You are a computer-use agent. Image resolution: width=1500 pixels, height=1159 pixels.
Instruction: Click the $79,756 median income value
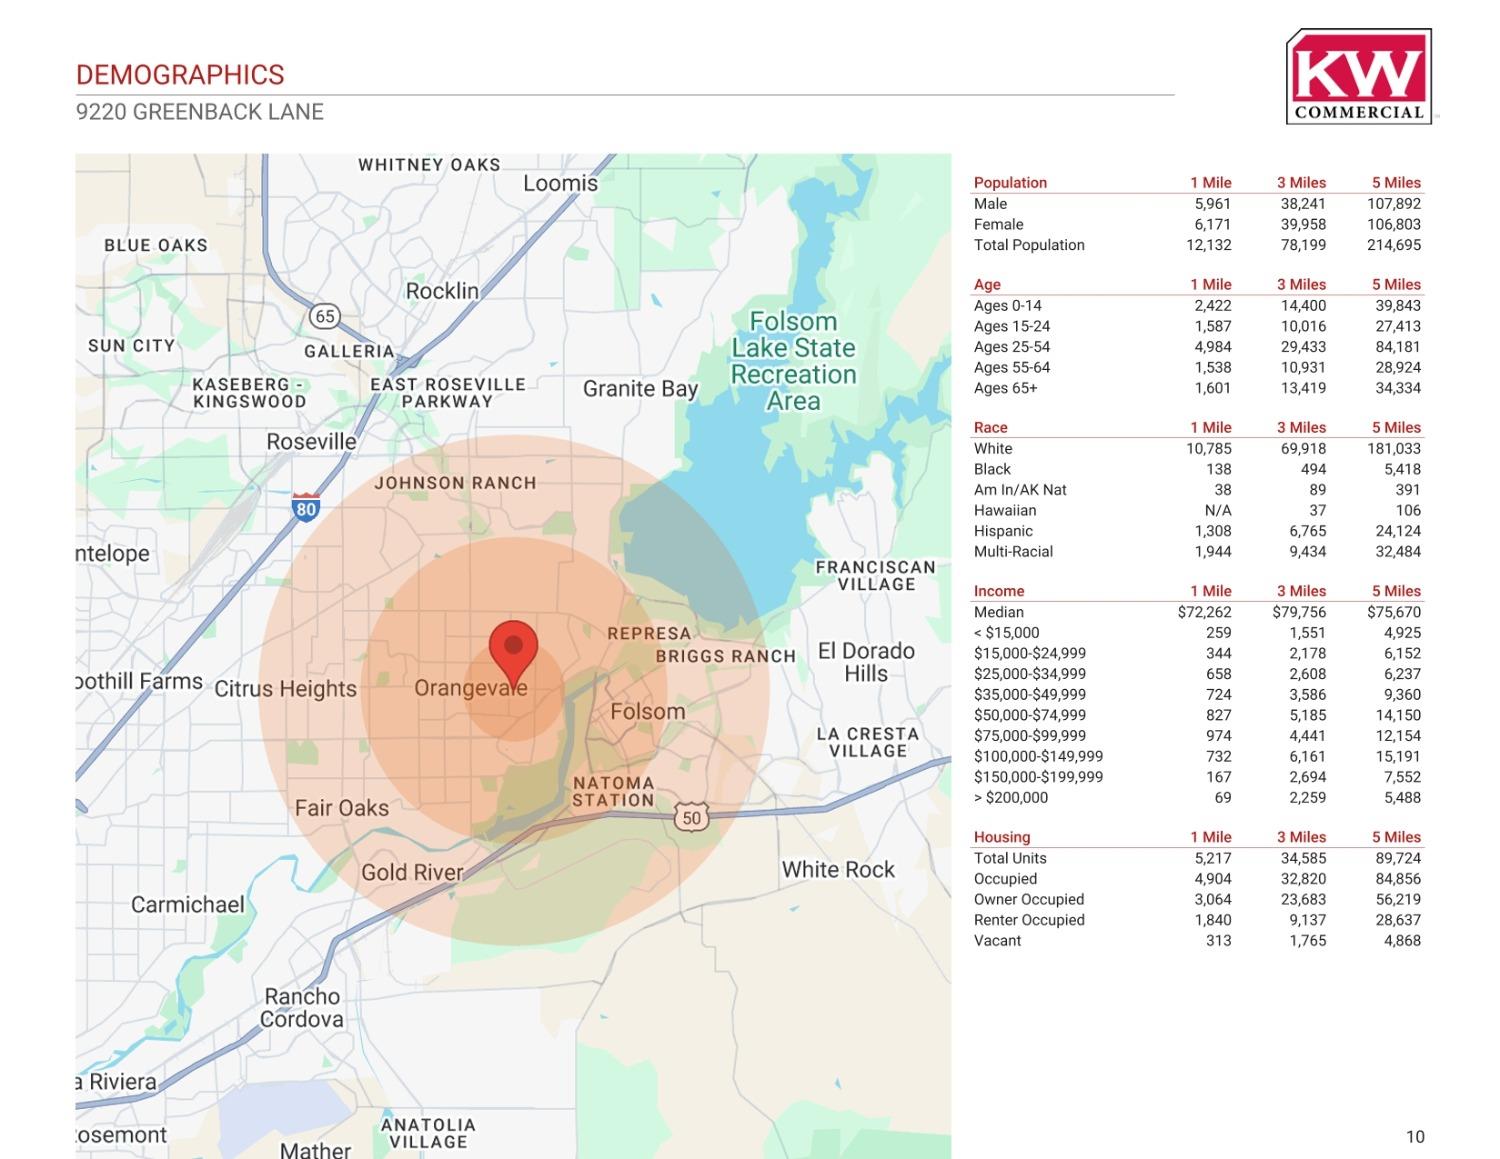pyautogui.click(x=1299, y=612)
